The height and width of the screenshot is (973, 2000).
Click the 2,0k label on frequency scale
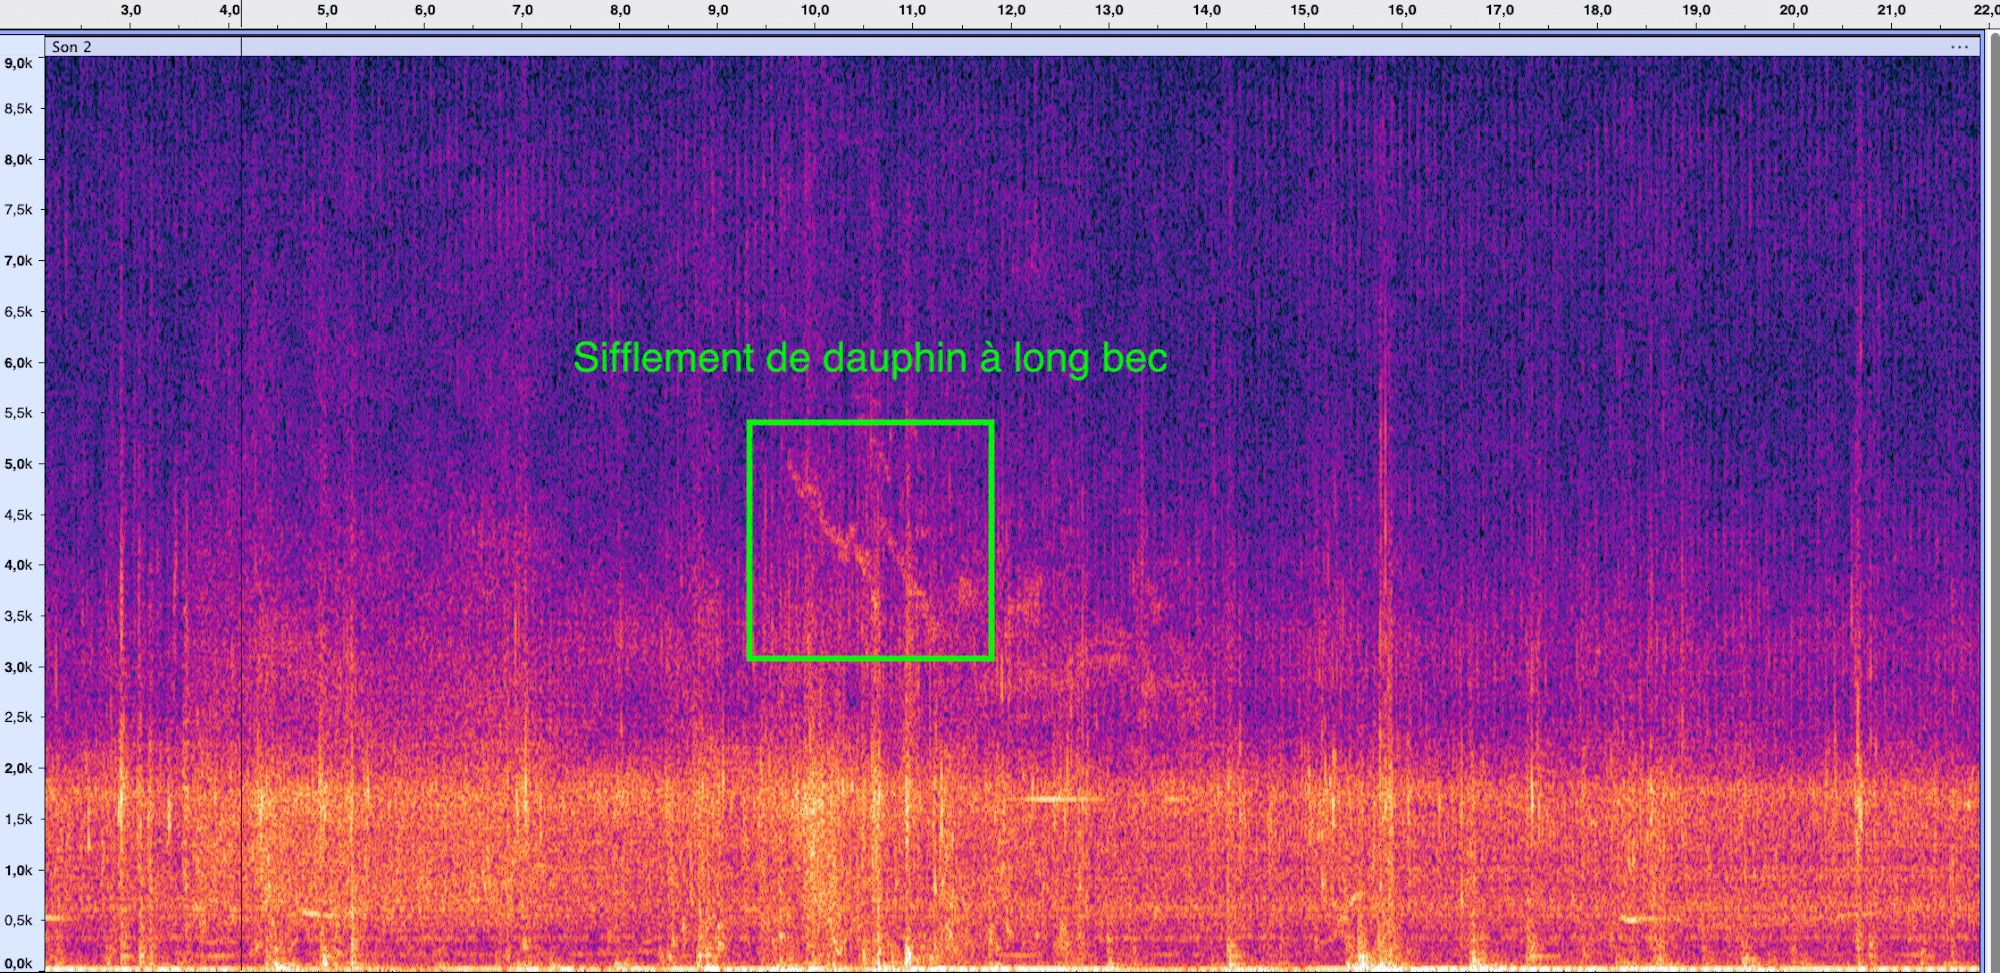click(x=18, y=768)
